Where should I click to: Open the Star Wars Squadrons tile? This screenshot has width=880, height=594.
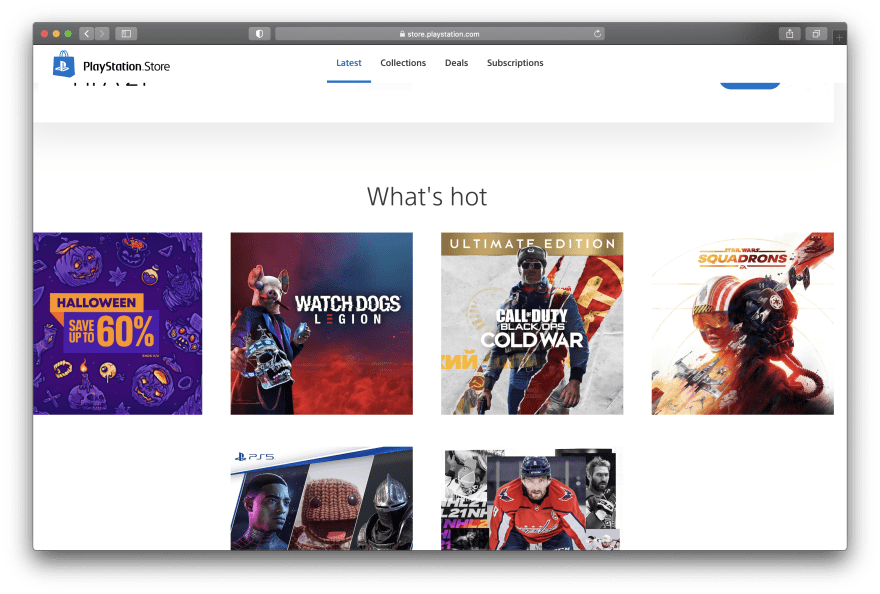pos(742,323)
